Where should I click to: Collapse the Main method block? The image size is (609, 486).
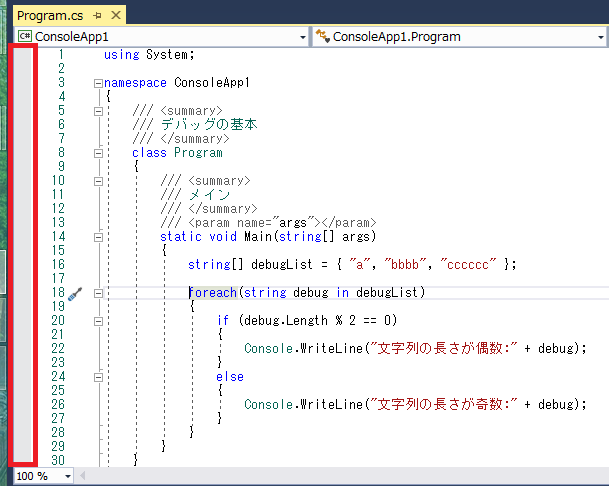[98, 237]
